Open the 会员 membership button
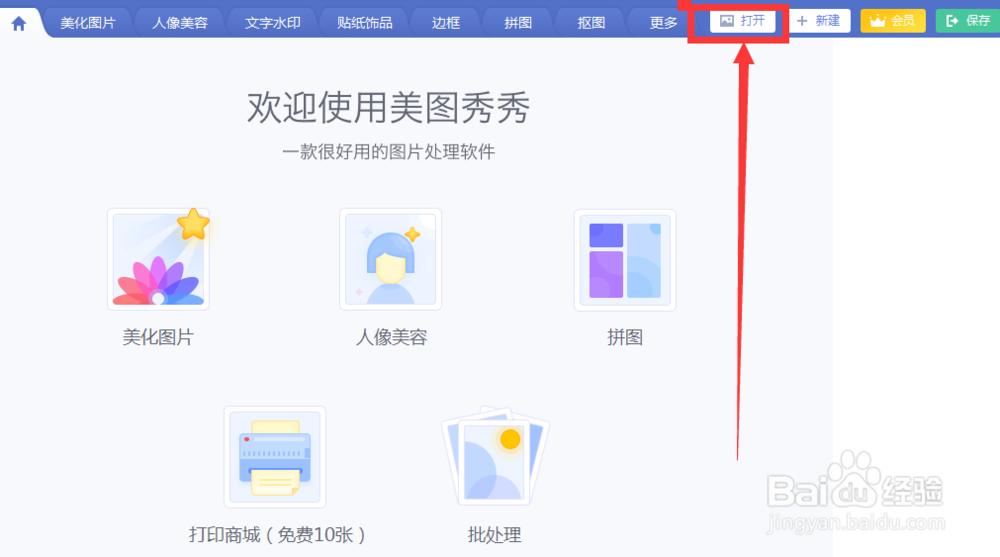This screenshot has height=557, width=1000. point(893,21)
